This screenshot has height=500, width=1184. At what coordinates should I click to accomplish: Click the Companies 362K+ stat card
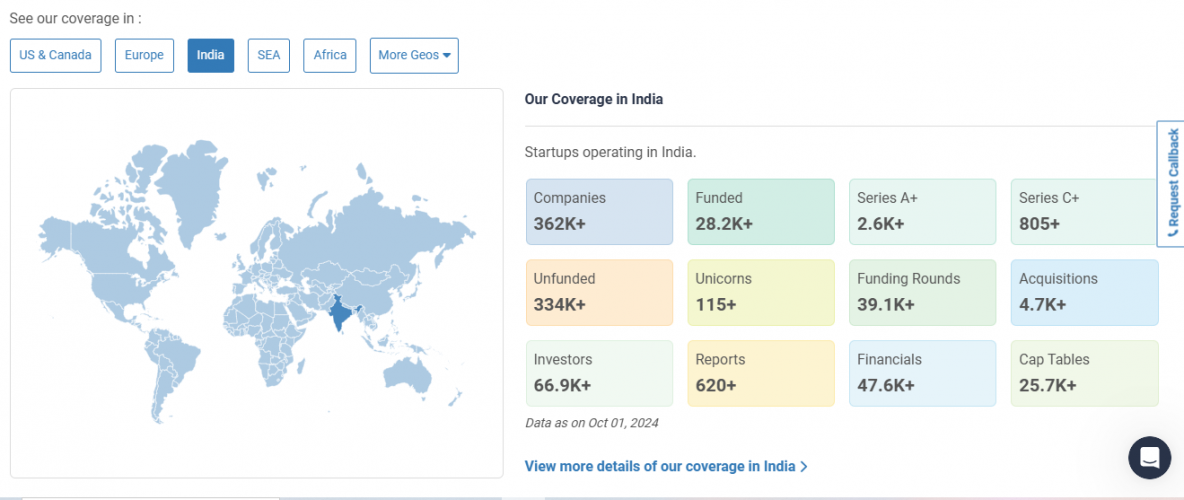pos(599,212)
